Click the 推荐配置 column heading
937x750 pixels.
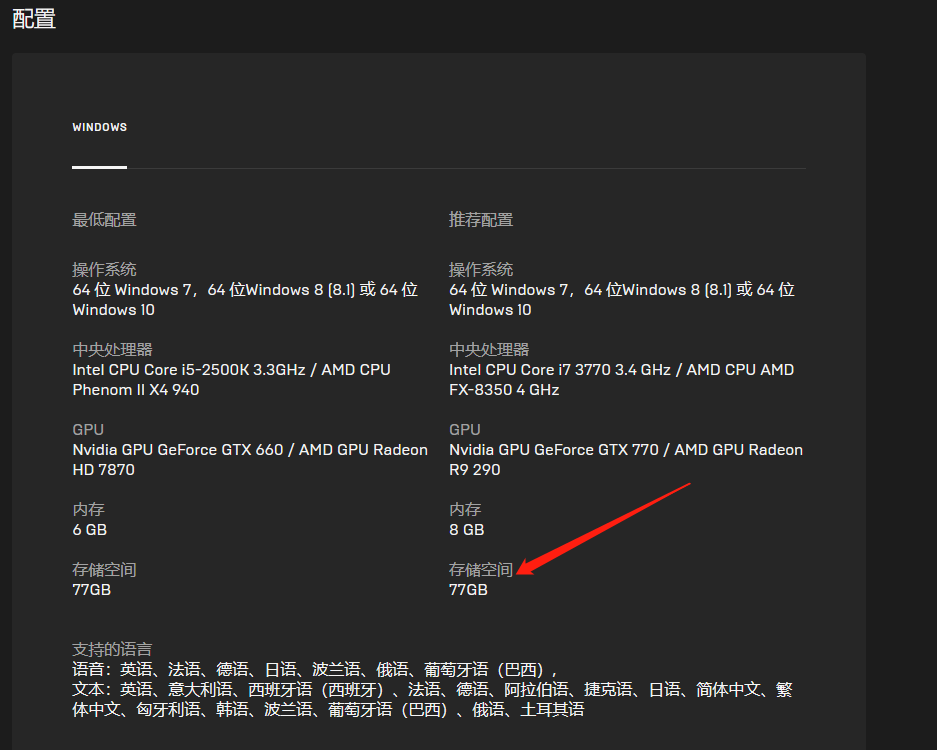pos(481,220)
